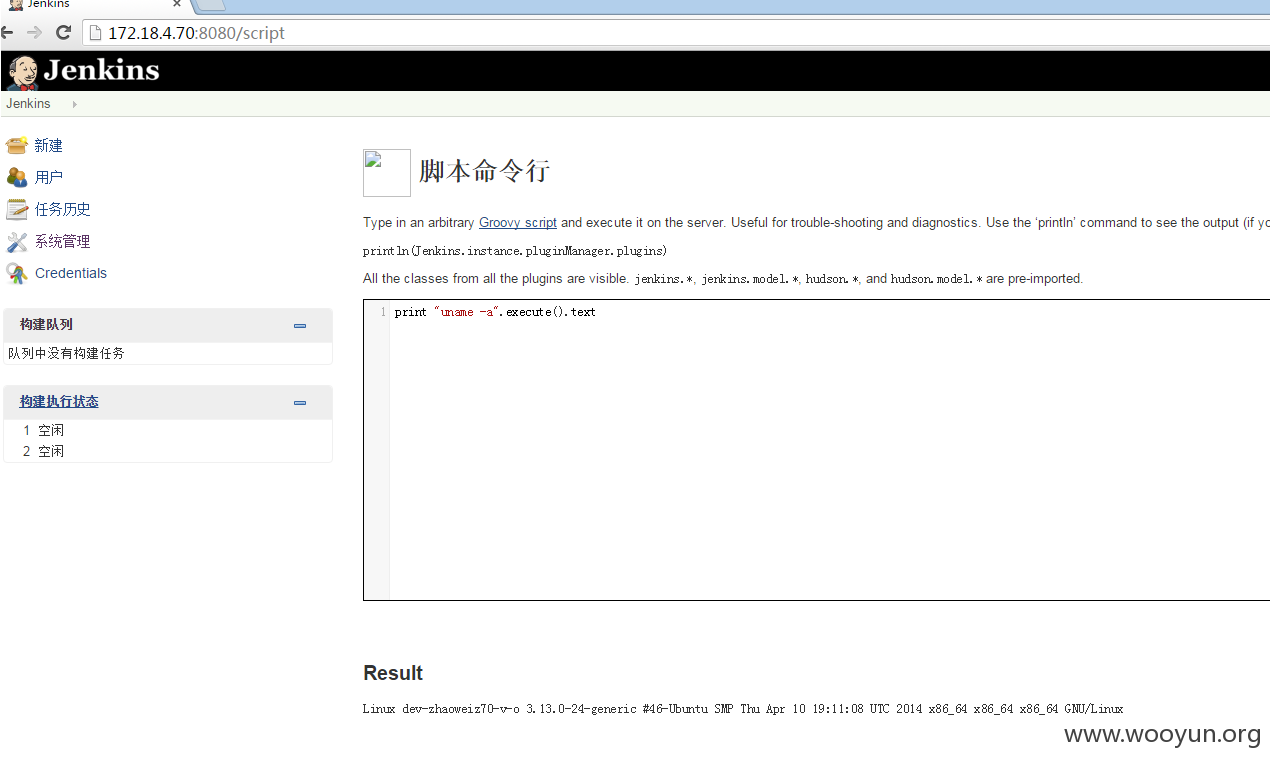
Task: Open a new browser tab
Action: (x=212, y=5)
